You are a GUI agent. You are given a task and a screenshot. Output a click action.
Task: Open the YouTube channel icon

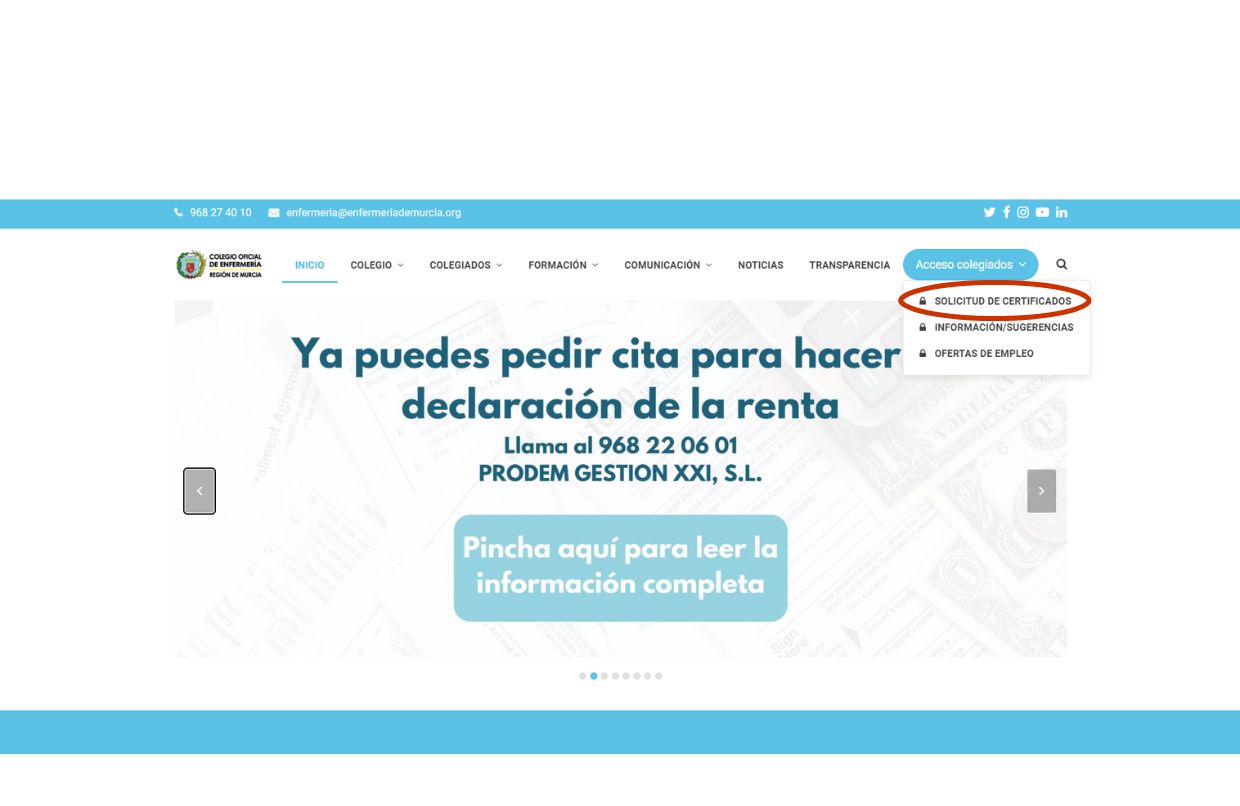pos(1042,212)
